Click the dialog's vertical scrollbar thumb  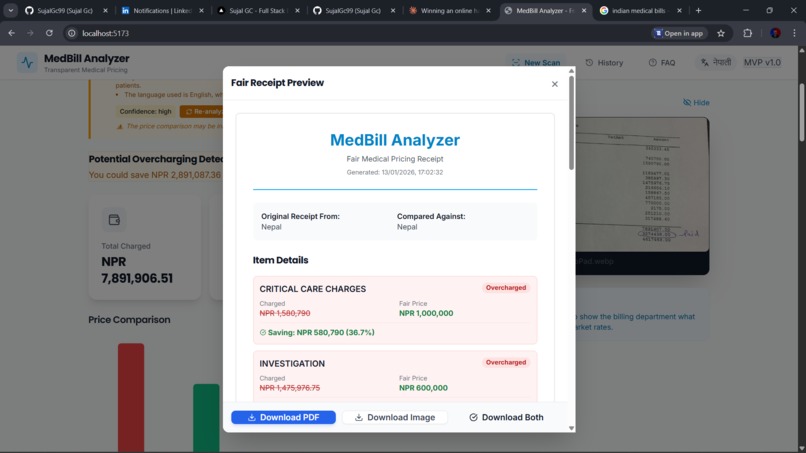coord(571,122)
